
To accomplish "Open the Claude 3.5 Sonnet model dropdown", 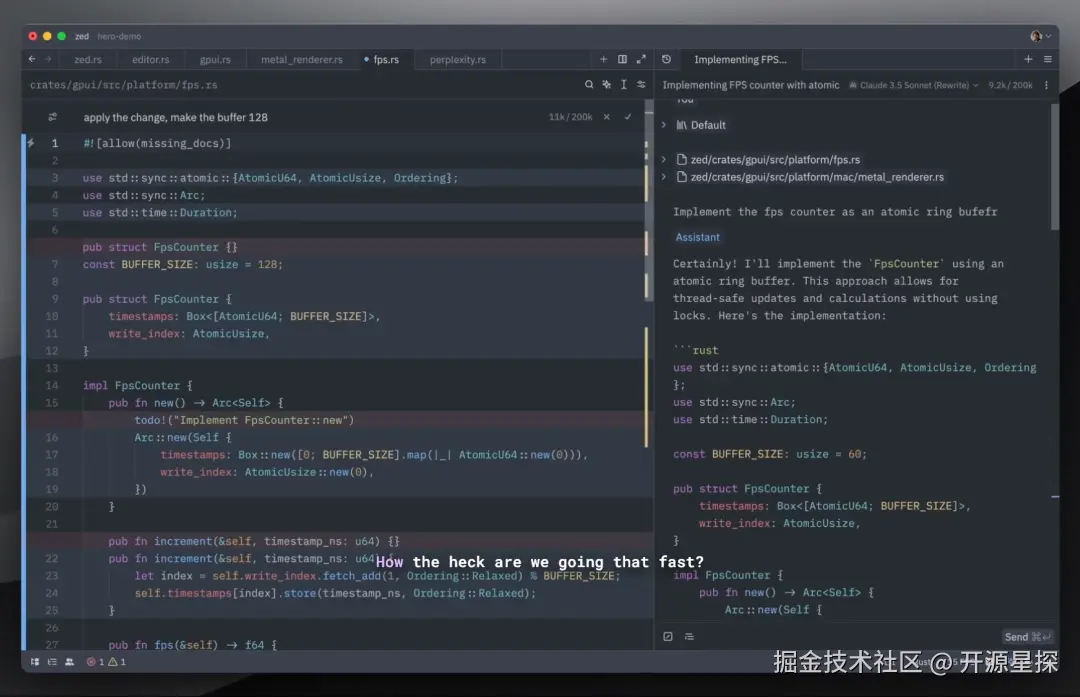I will [x=913, y=85].
